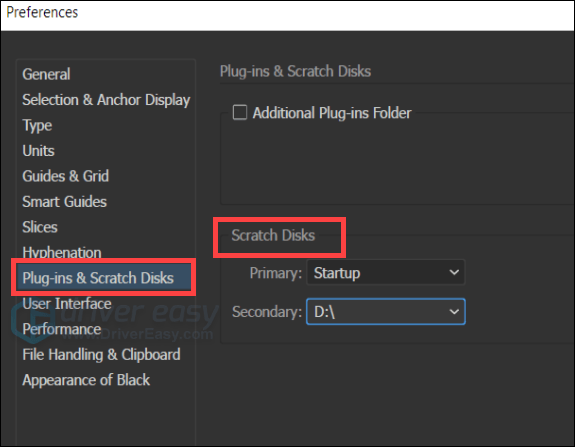Go to Performance preferences
The width and height of the screenshot is (575, 447).
click(x=62, y=329)
